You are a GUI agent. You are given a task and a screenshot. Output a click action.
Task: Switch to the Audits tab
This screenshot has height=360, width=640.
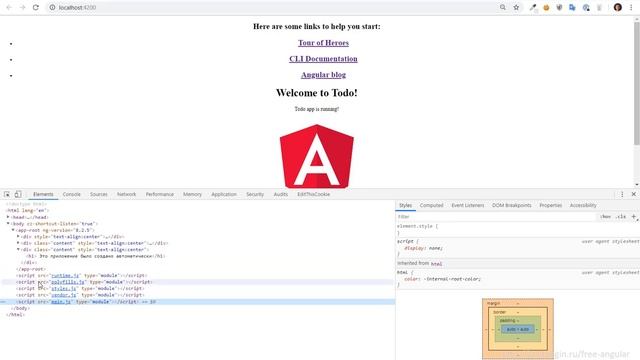[281, 194]
